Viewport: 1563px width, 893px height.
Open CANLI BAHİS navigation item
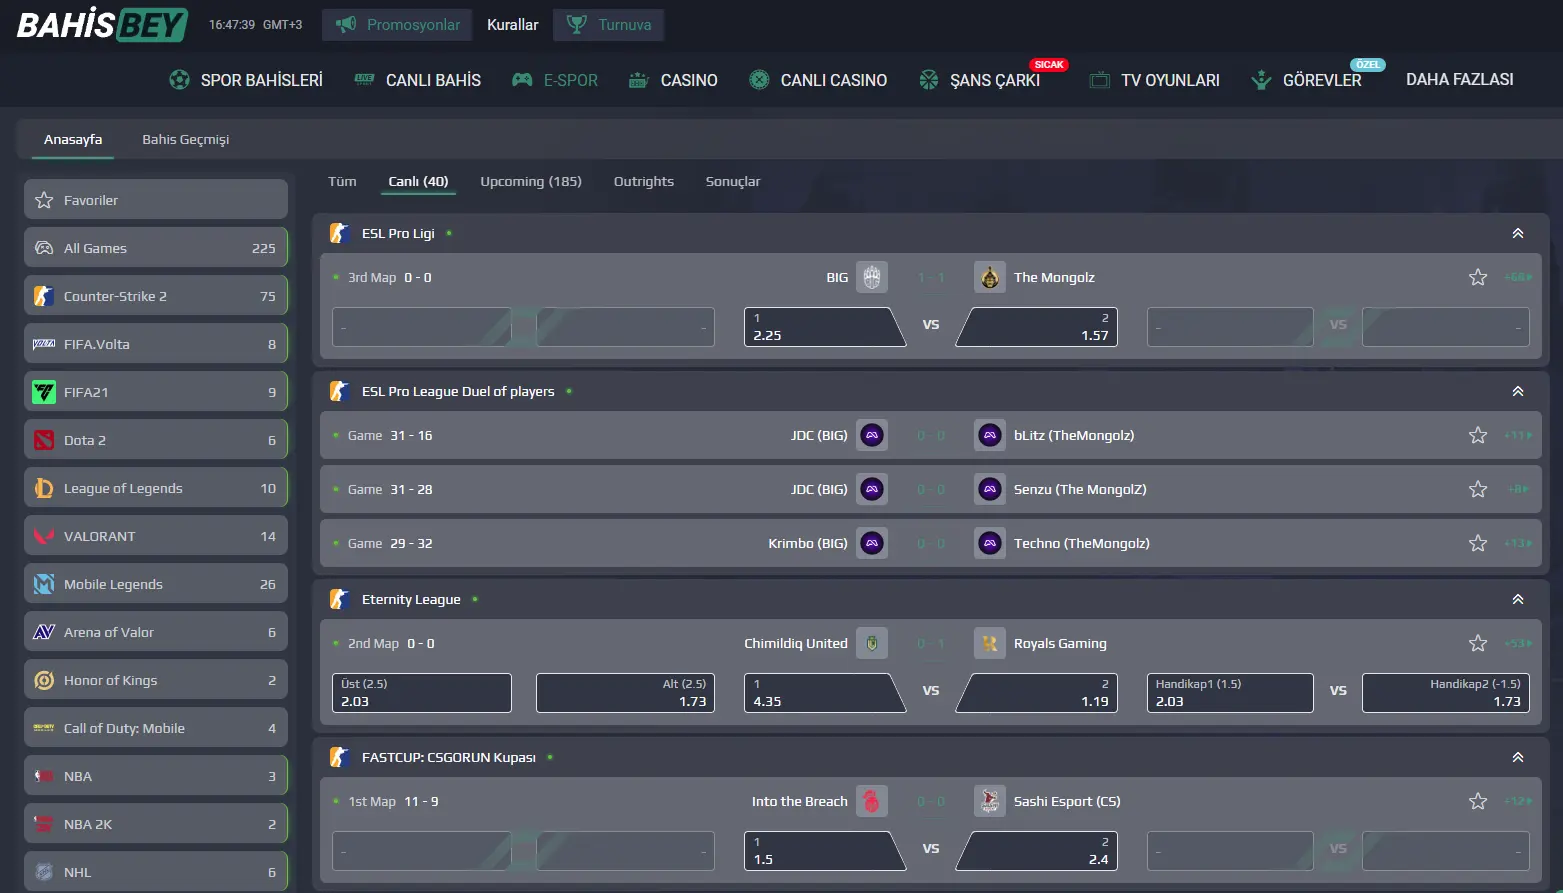418,80
